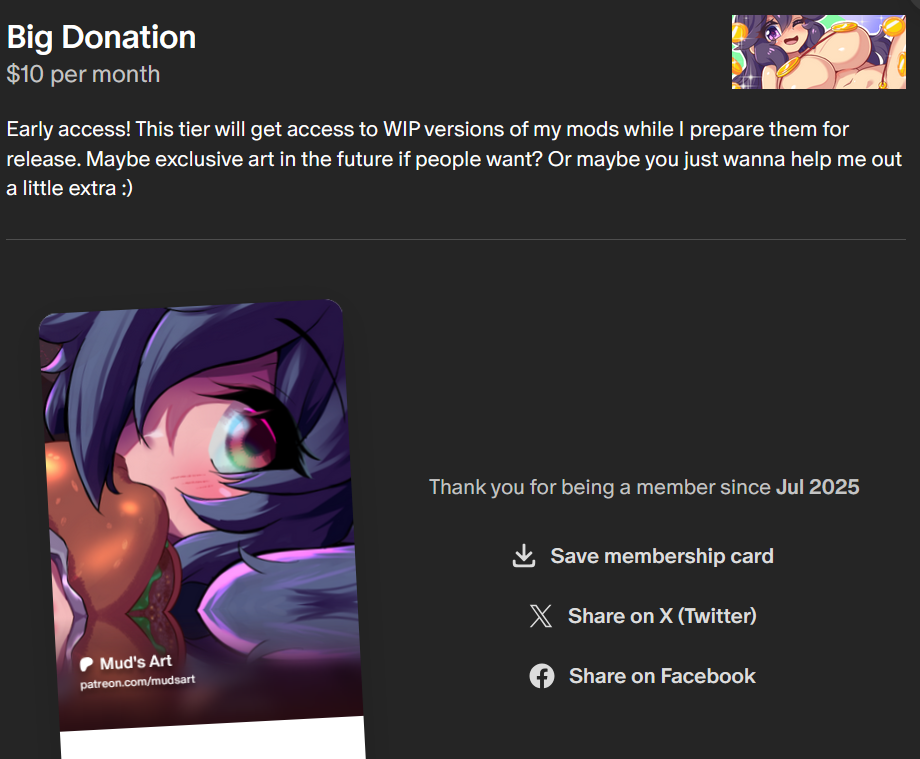Click the Big Donation tier heading

pyautogui.click(x=101, y=37)
